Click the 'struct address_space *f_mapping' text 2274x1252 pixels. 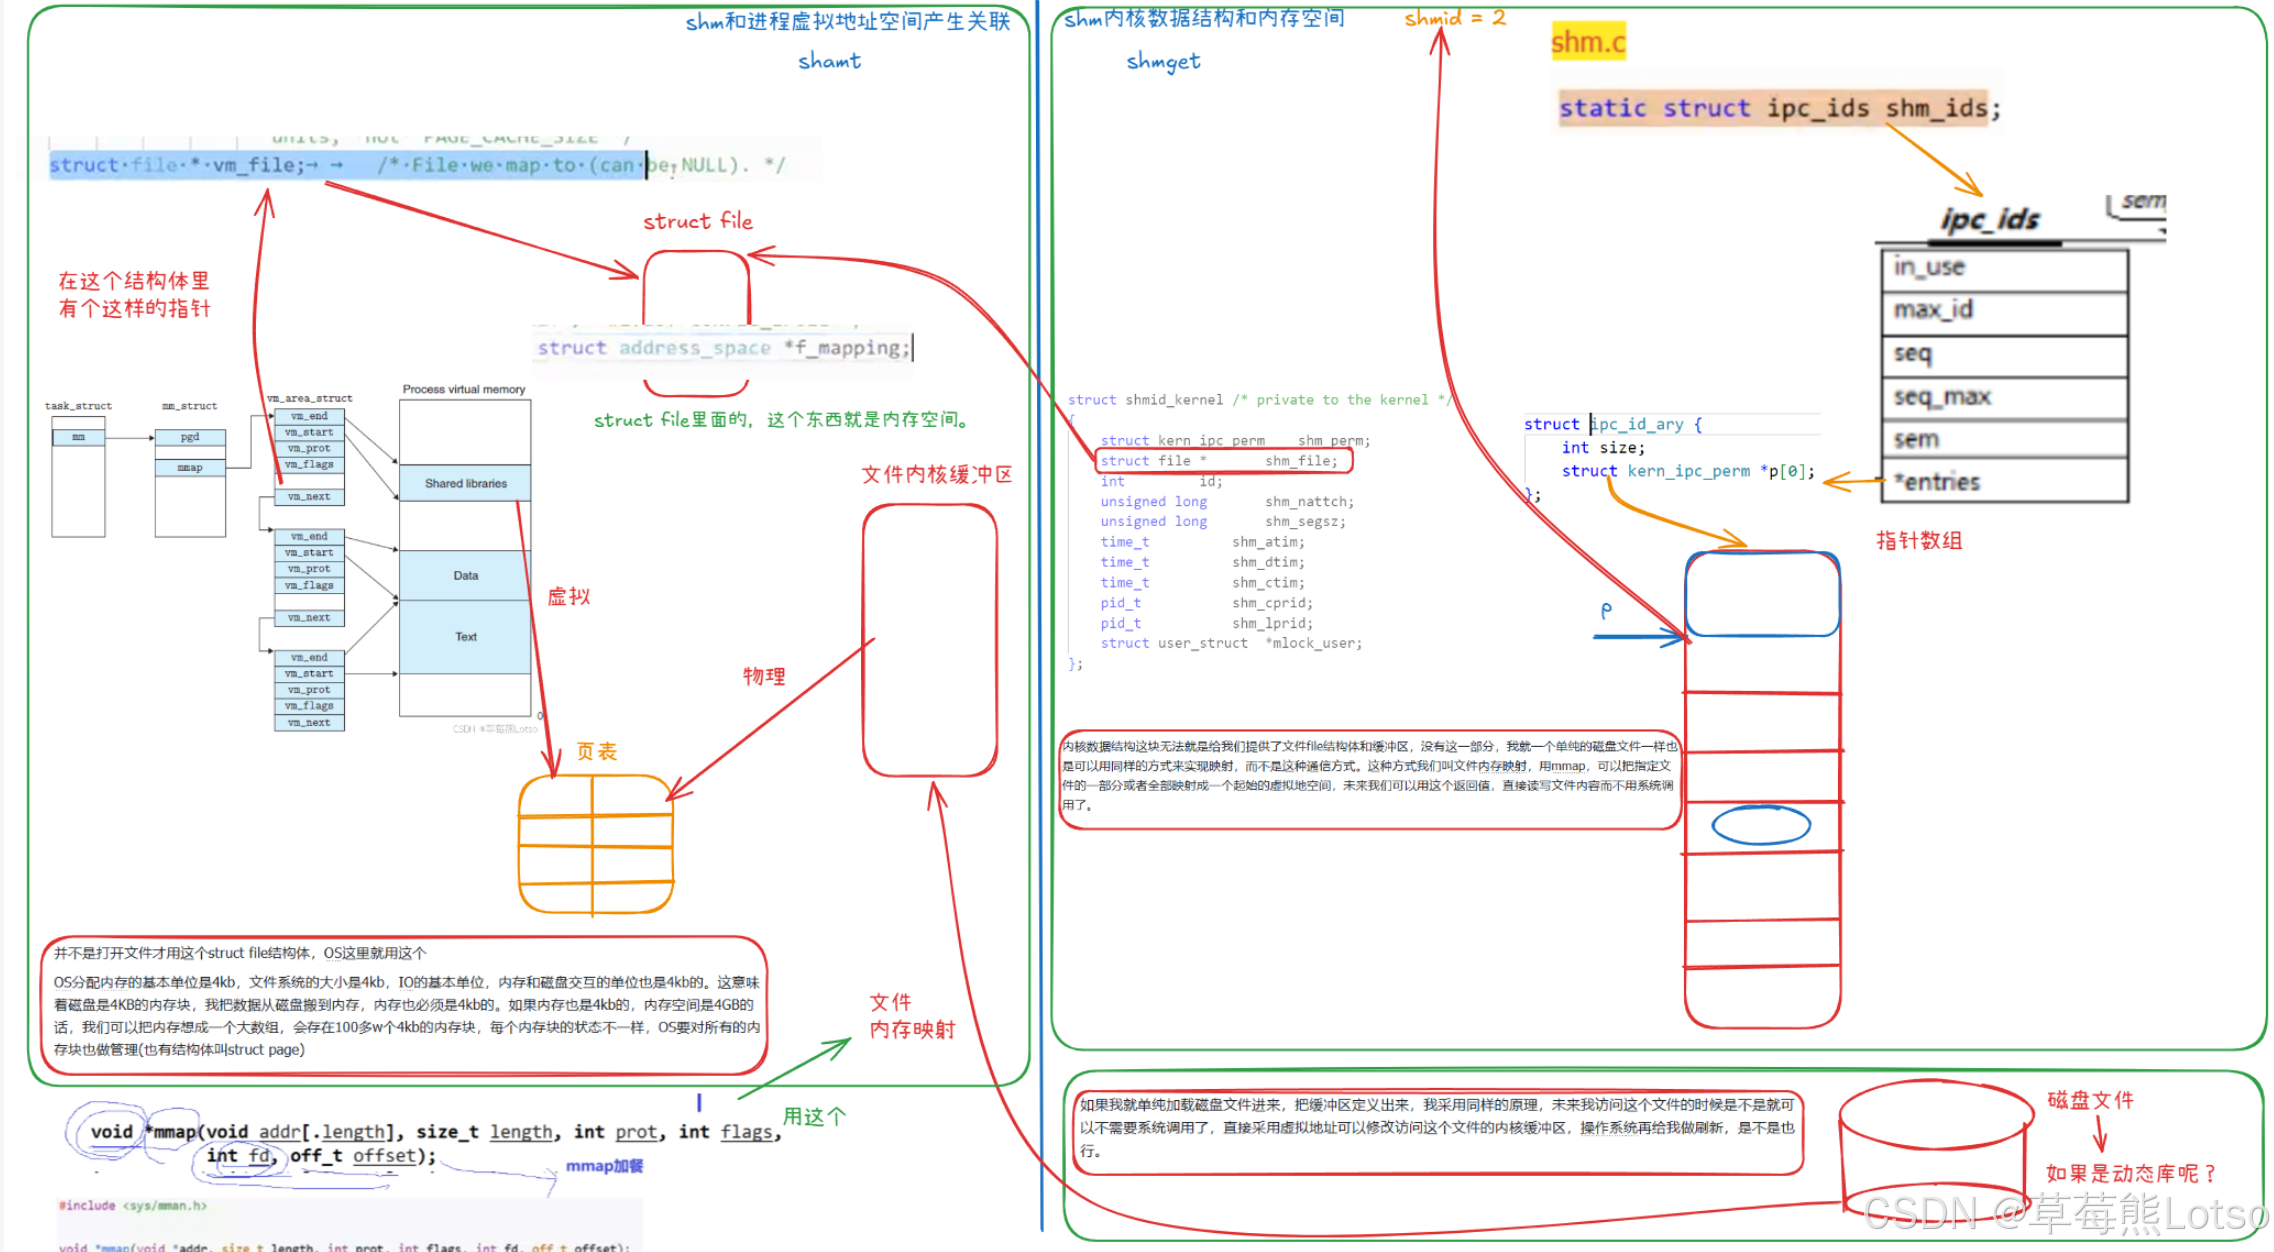click(723, 348)
